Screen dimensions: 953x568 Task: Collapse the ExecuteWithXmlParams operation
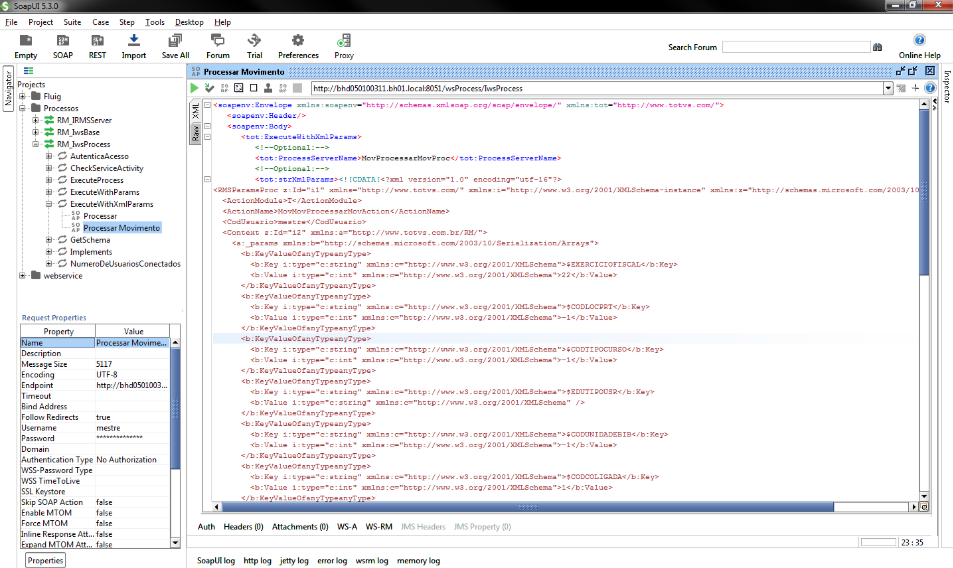click(49, 204)
